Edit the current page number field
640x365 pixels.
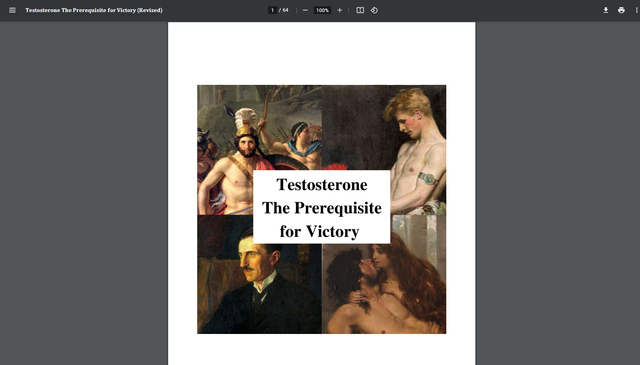272,10
